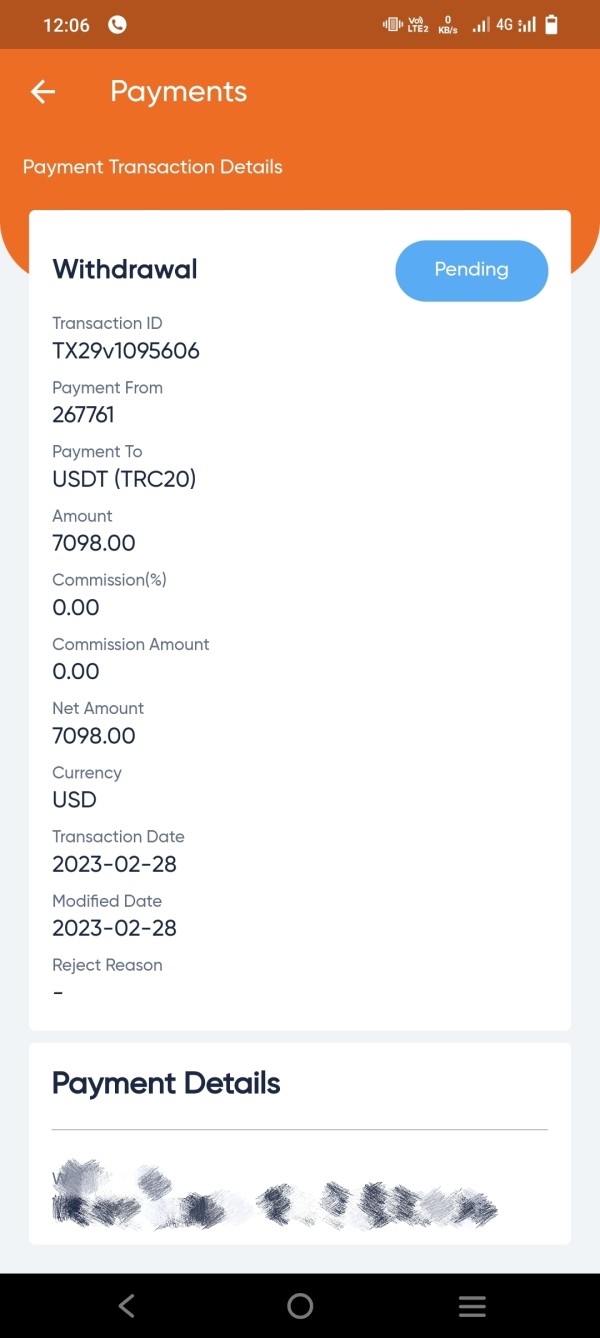Tap the Payment Transaction Details subtitle
600x1338 pixels.
[152, 167]
